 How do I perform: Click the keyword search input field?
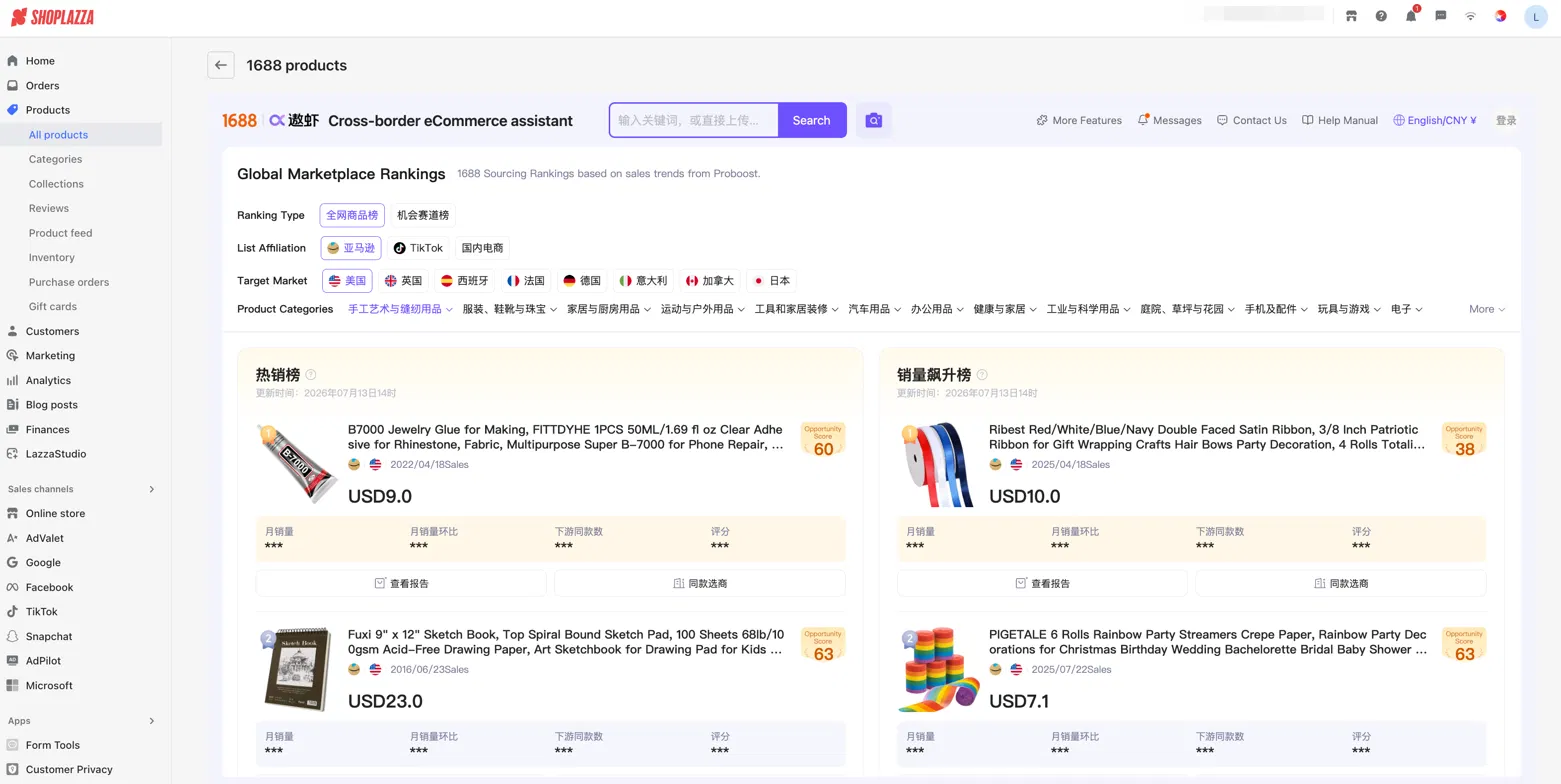pyautogui.click(x=694, y=120)
